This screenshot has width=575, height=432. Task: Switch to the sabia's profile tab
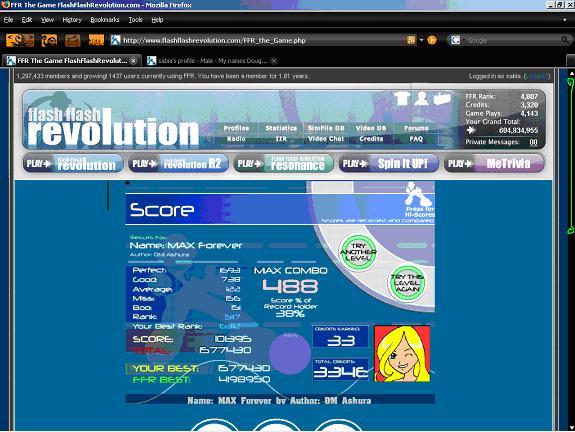coord(212,61)
